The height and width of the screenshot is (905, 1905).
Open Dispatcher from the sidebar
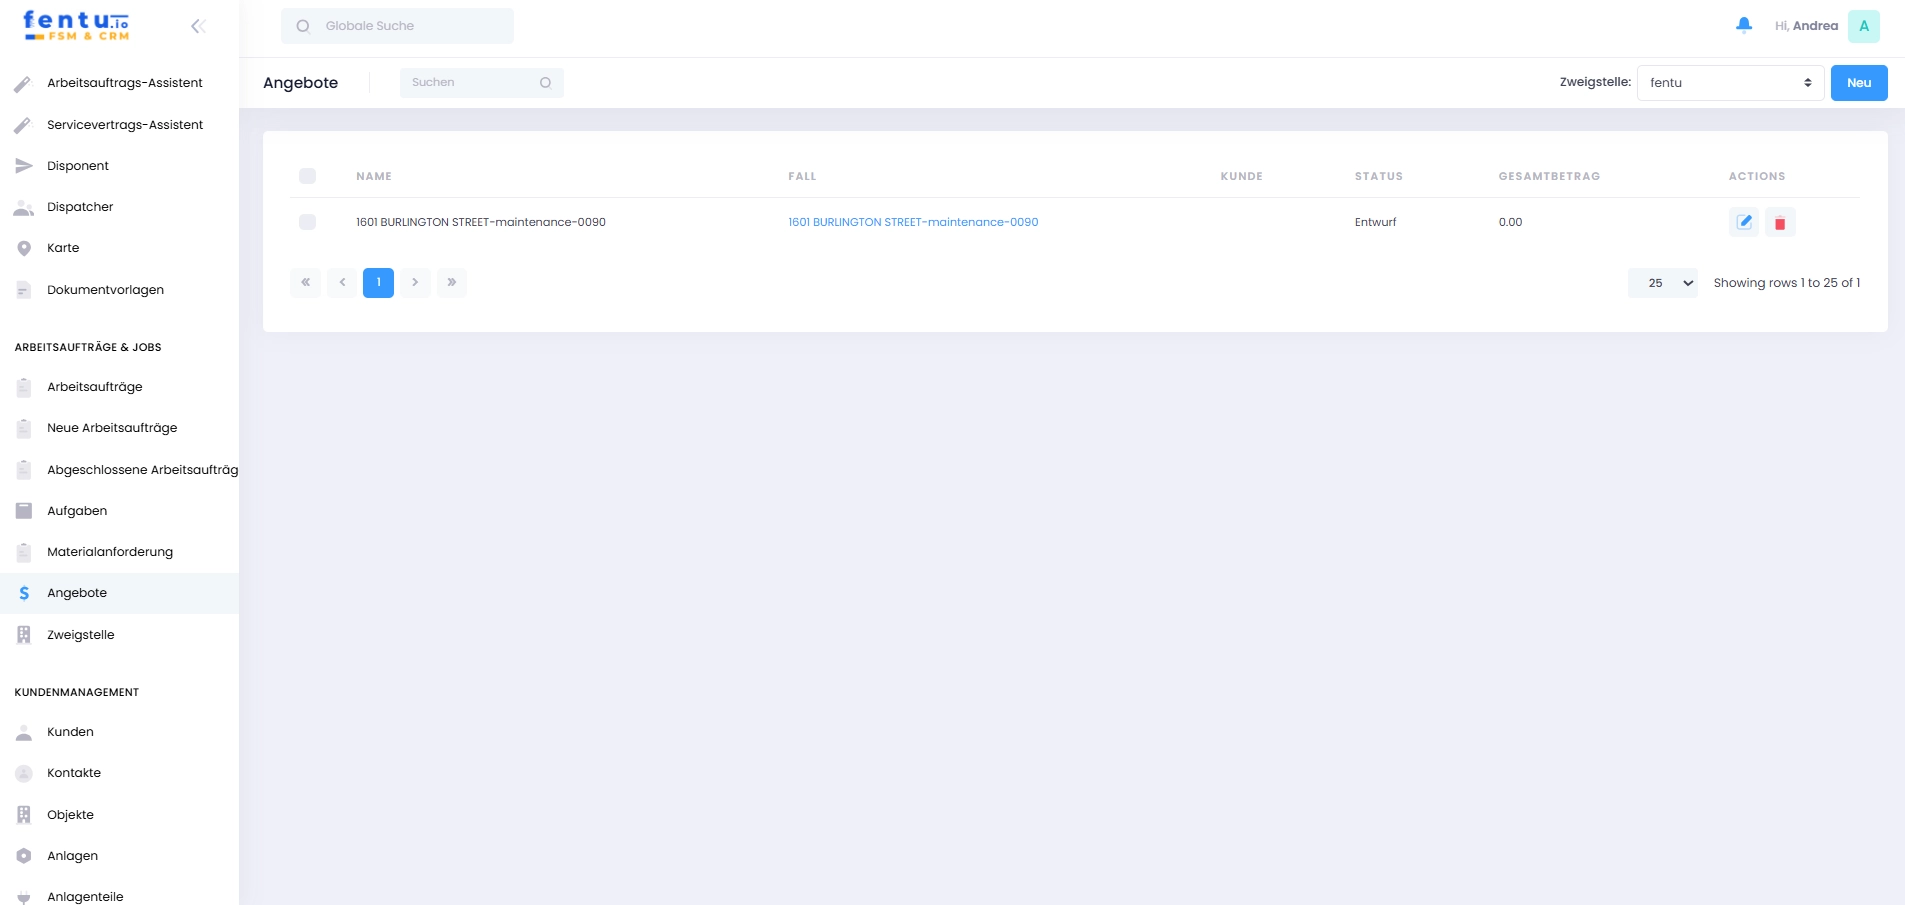(80, 207)
